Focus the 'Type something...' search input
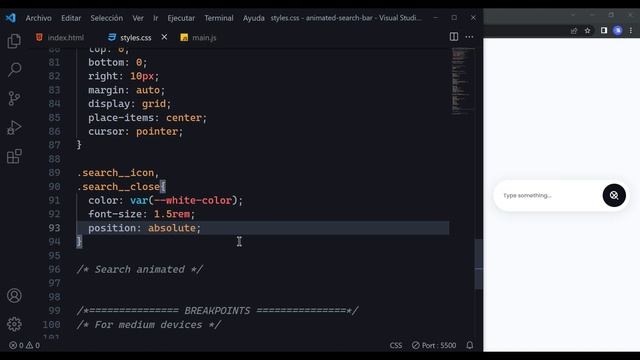This screenshot has width=640, height=360. pos(549,196)
